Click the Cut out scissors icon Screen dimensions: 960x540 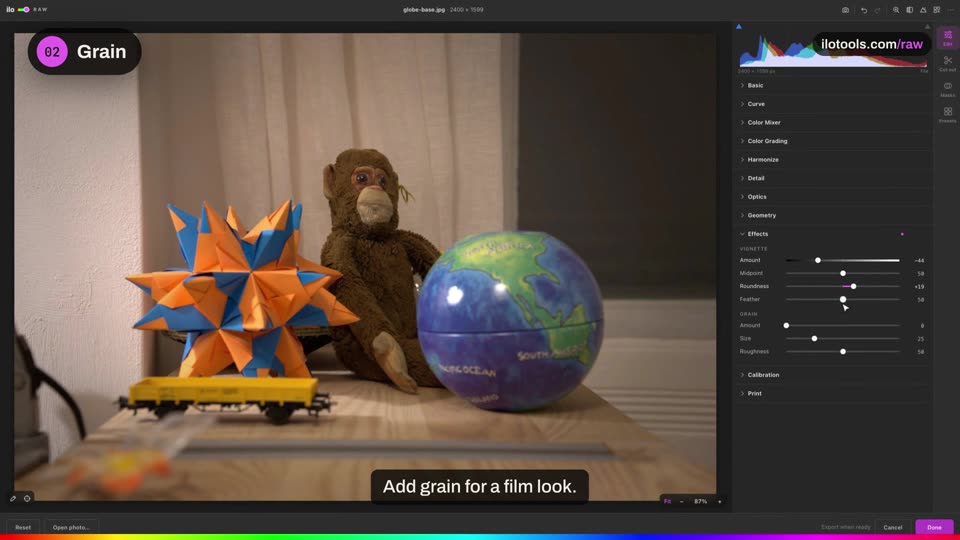947,60
